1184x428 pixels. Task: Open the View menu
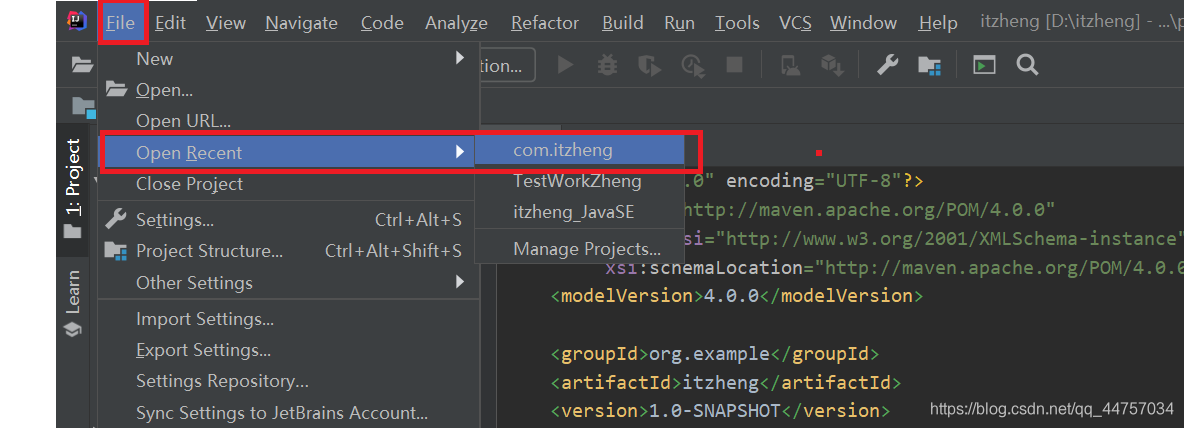pyautogui.click(x=225, y=23)
